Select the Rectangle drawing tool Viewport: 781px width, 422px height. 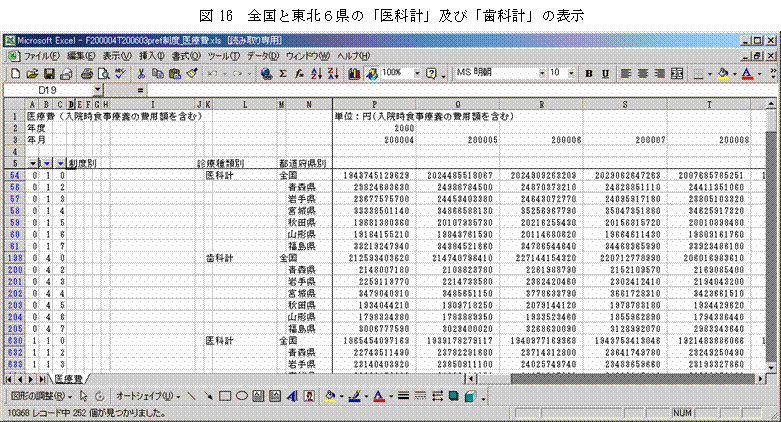[x=226, y=396]
